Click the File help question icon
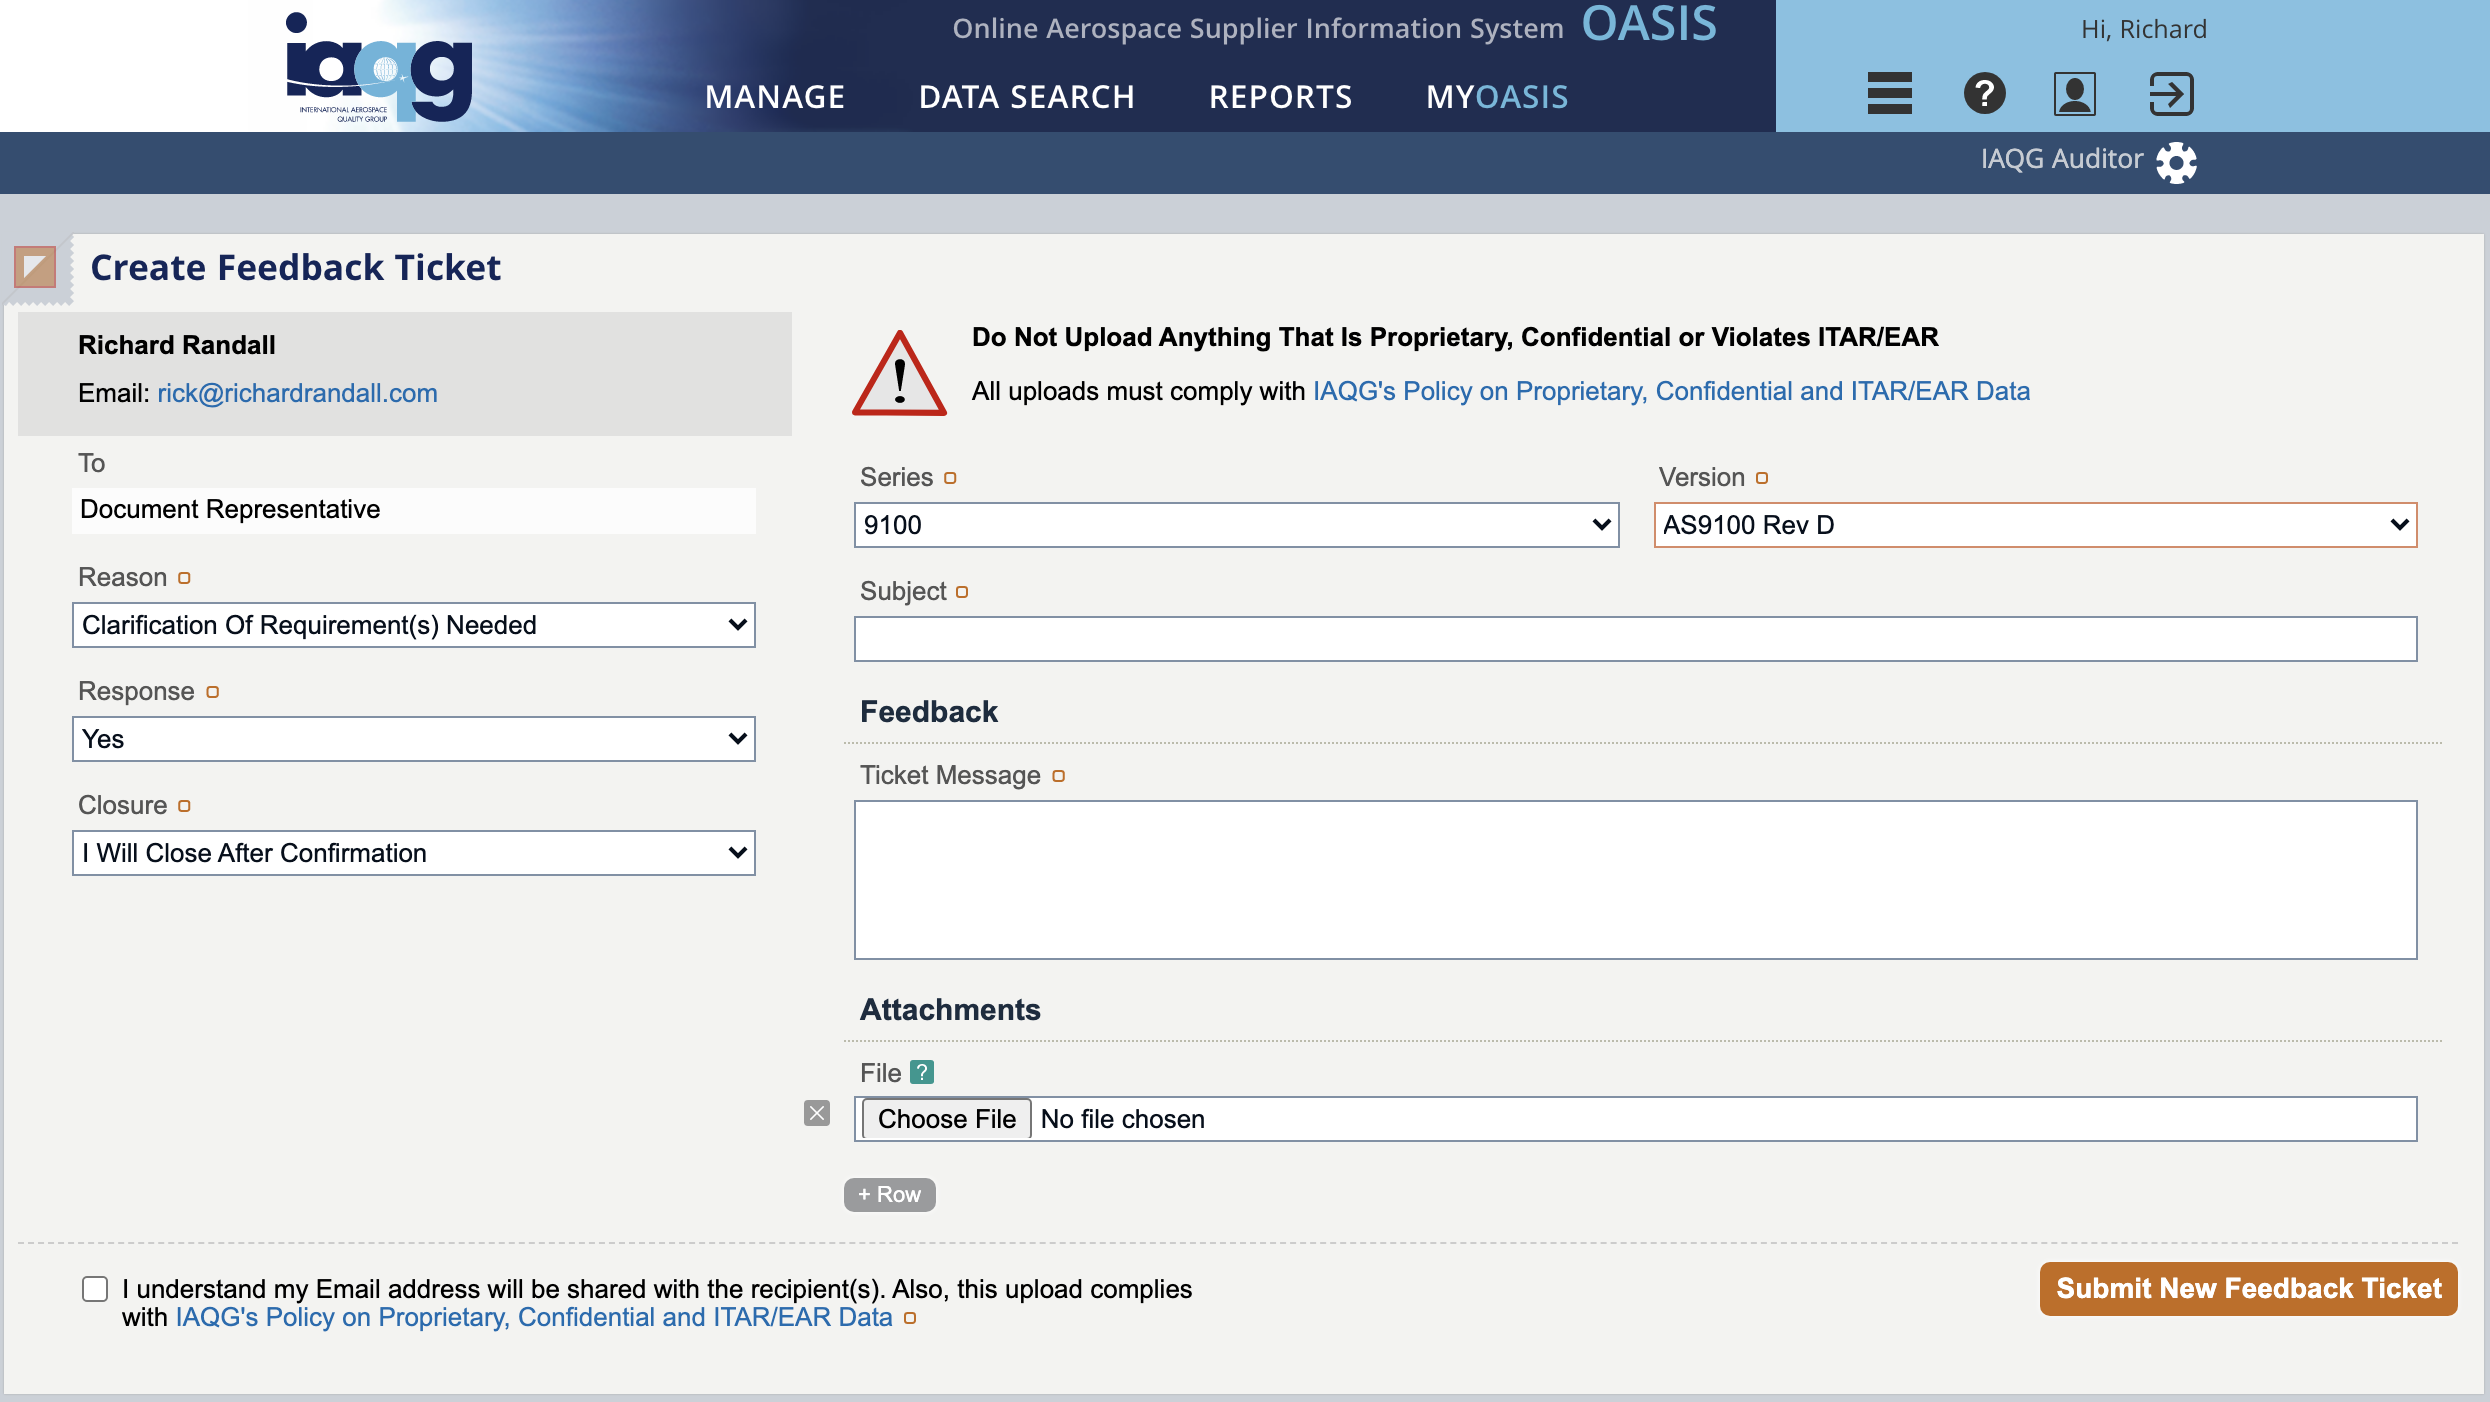The image size is (2490, 1402). tap(922, 1072)
